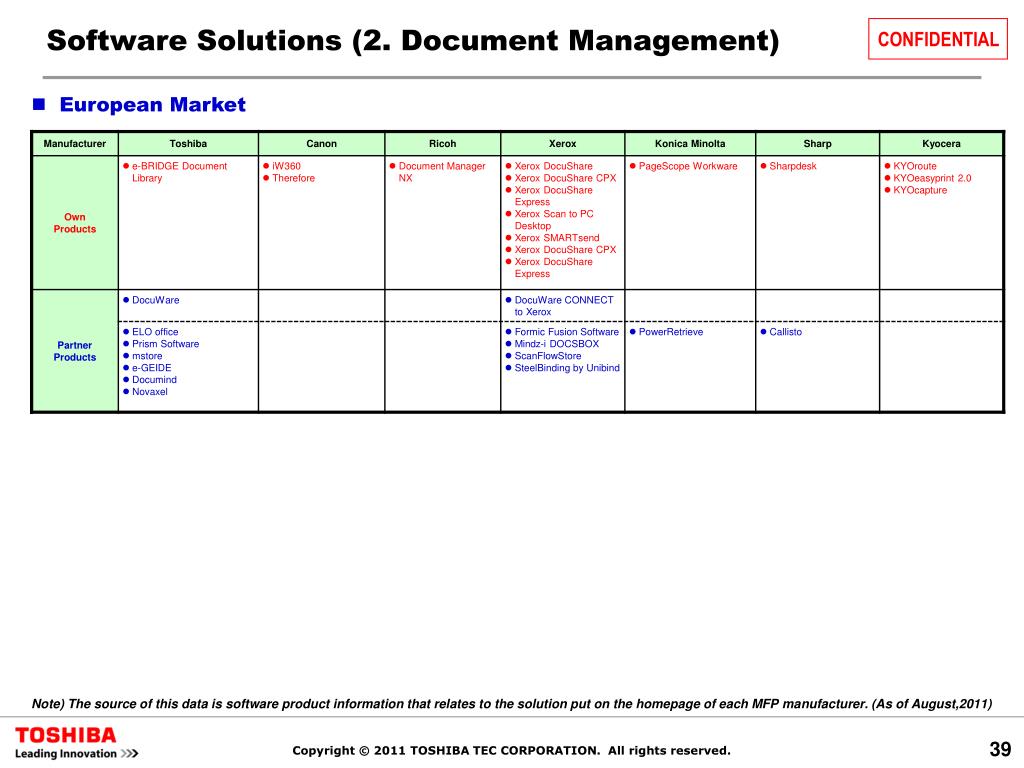Click the 'Sharp' column header

coord(818,144)
